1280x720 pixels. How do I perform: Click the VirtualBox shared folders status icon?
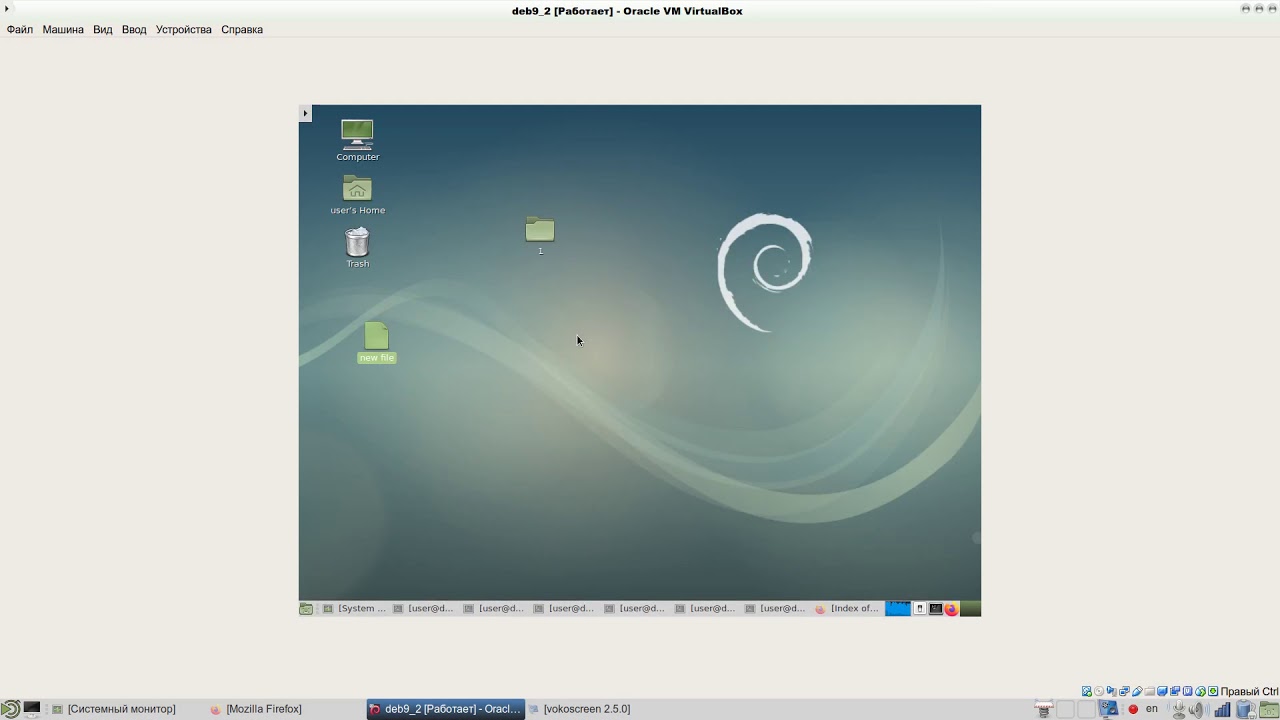click(x=1150, y=691)
